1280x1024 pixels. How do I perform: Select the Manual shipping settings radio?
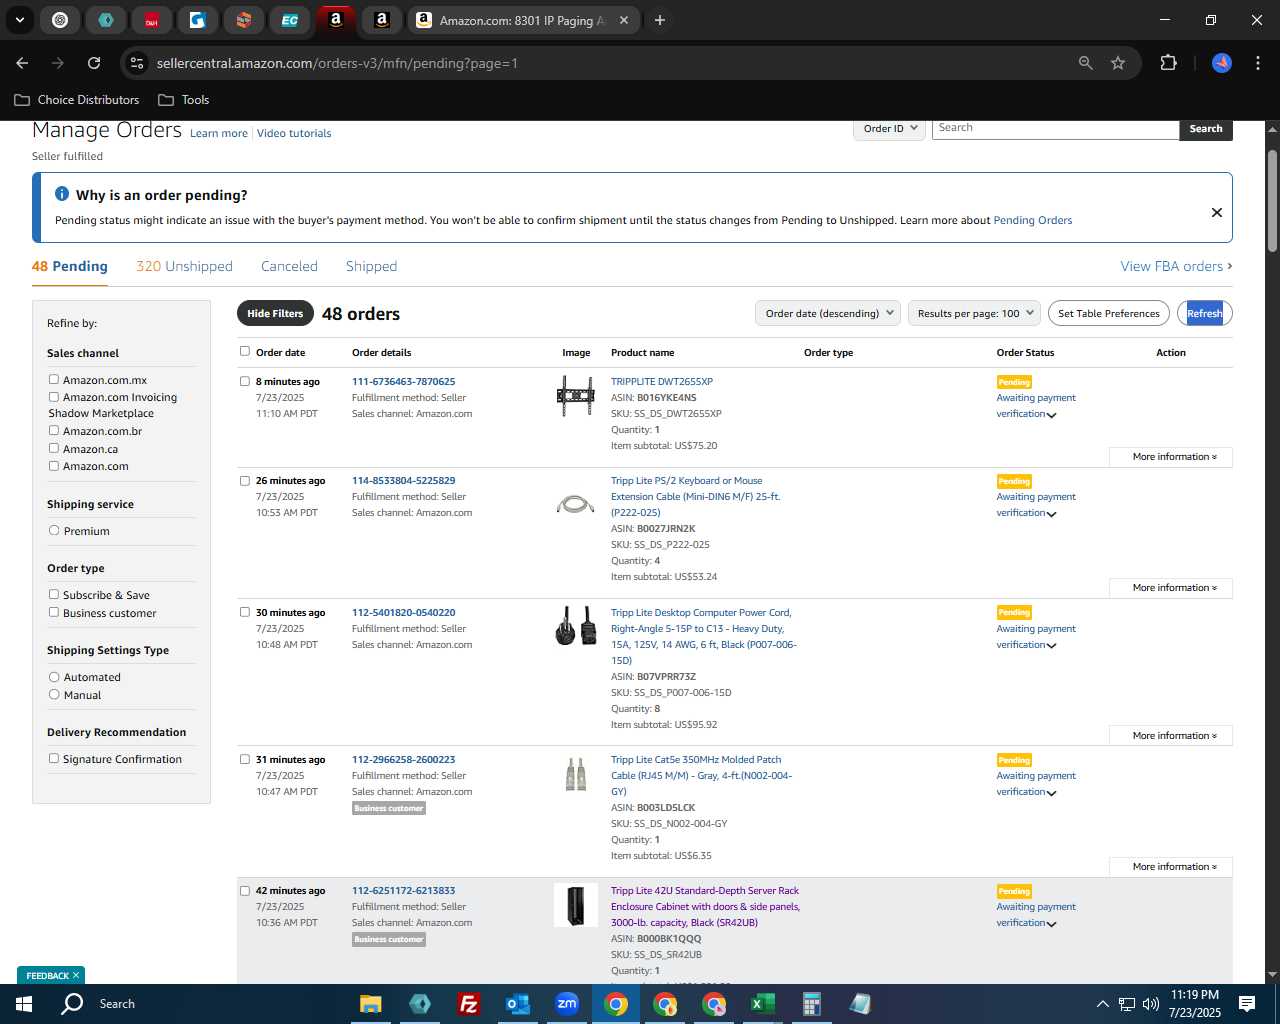click(x=54, y=694)
